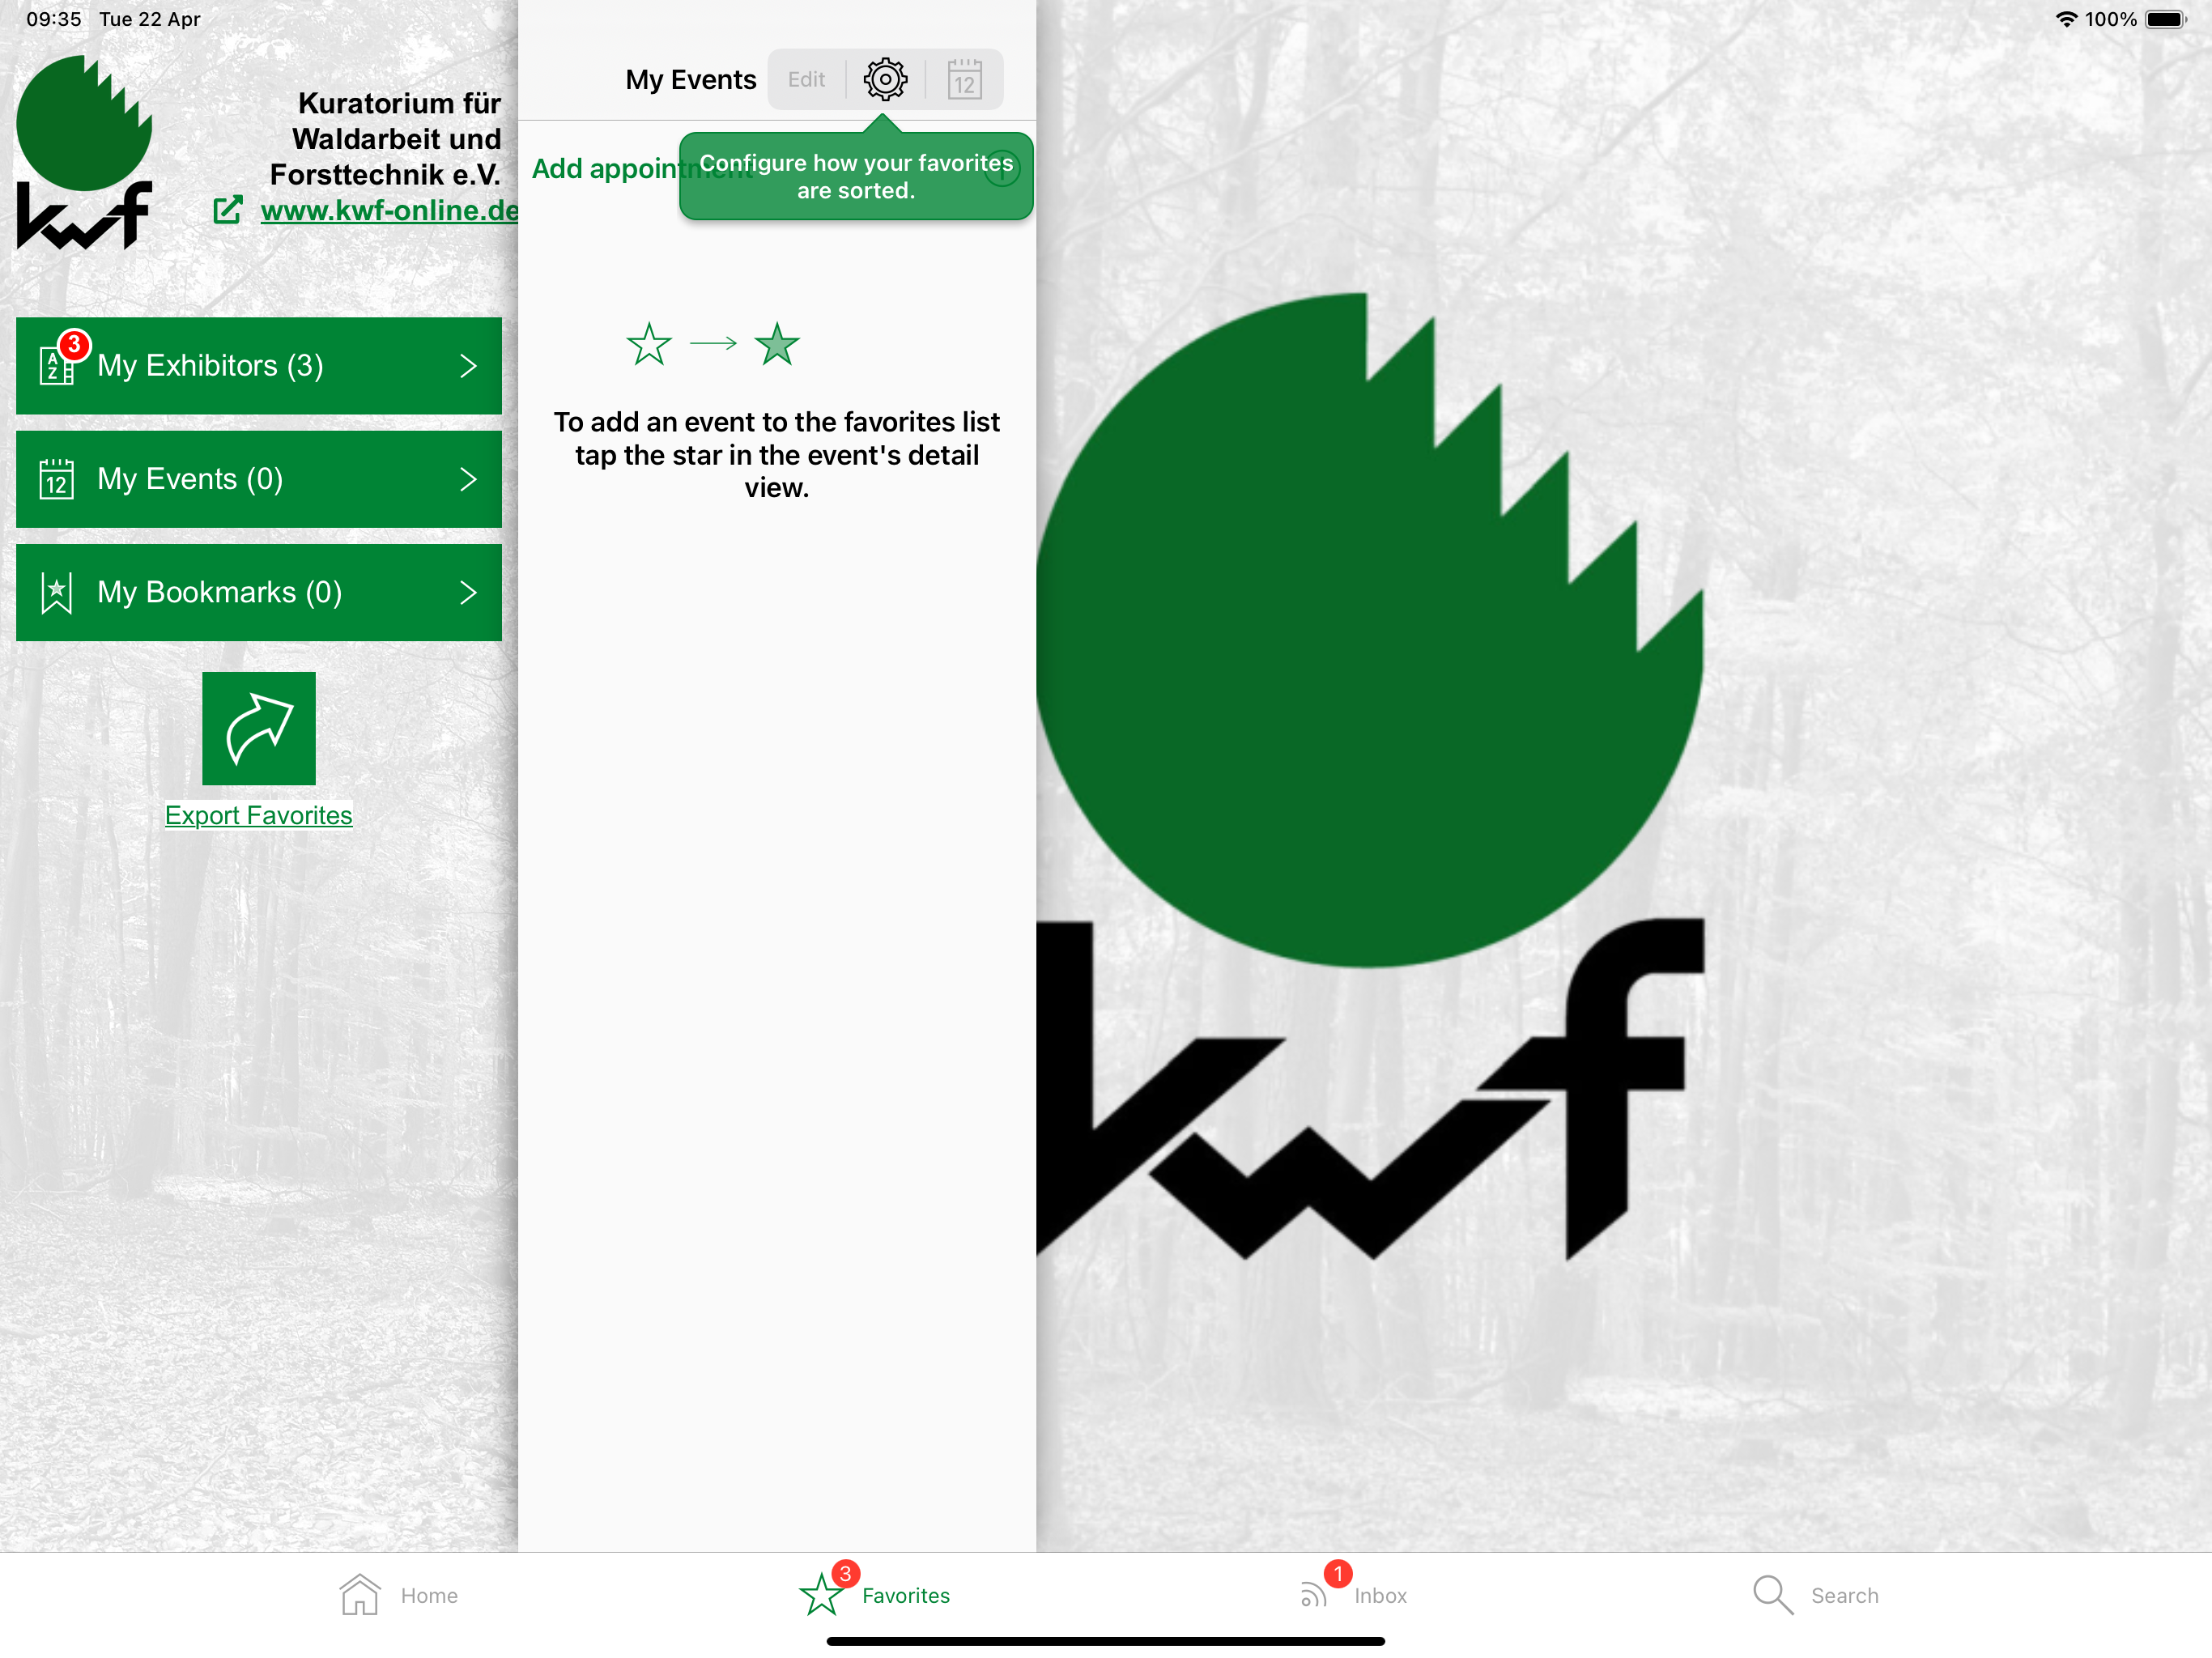Tap the bookmark star icon
Screen dimensions: 2212x1658
tap(57, 592)
